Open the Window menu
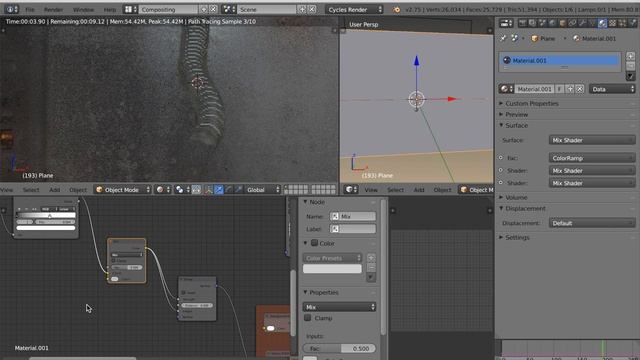The width and height of the screenshot is (640, 360). click(83, 9)
